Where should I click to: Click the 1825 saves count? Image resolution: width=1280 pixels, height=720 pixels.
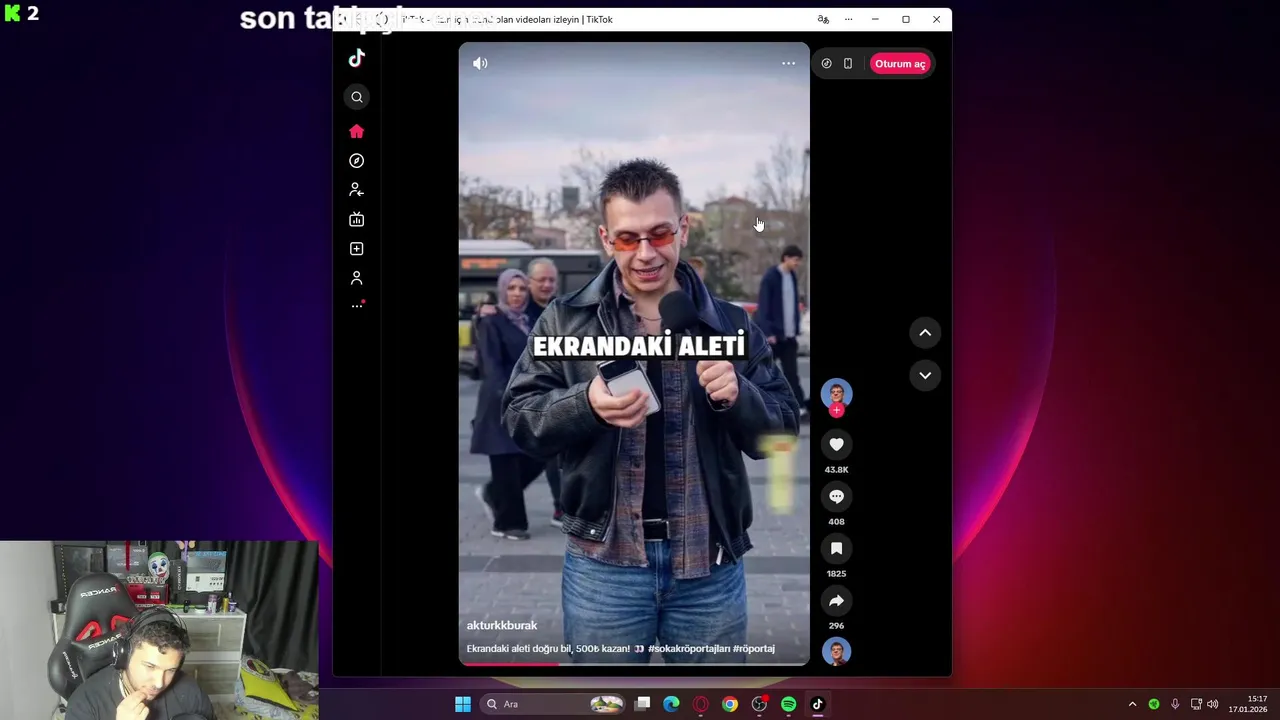click(x=837, y=574)
